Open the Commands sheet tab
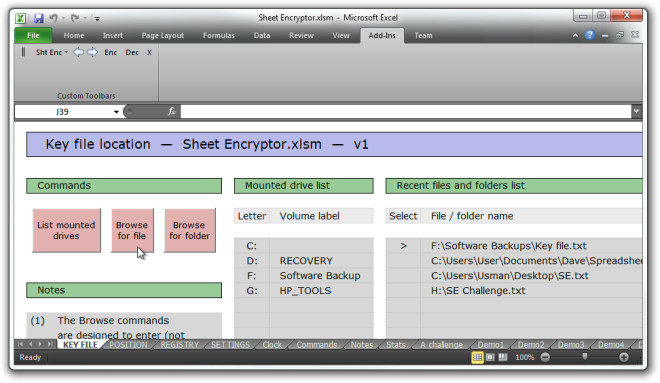The image size is (660, 383). click(x=317, y=345)
